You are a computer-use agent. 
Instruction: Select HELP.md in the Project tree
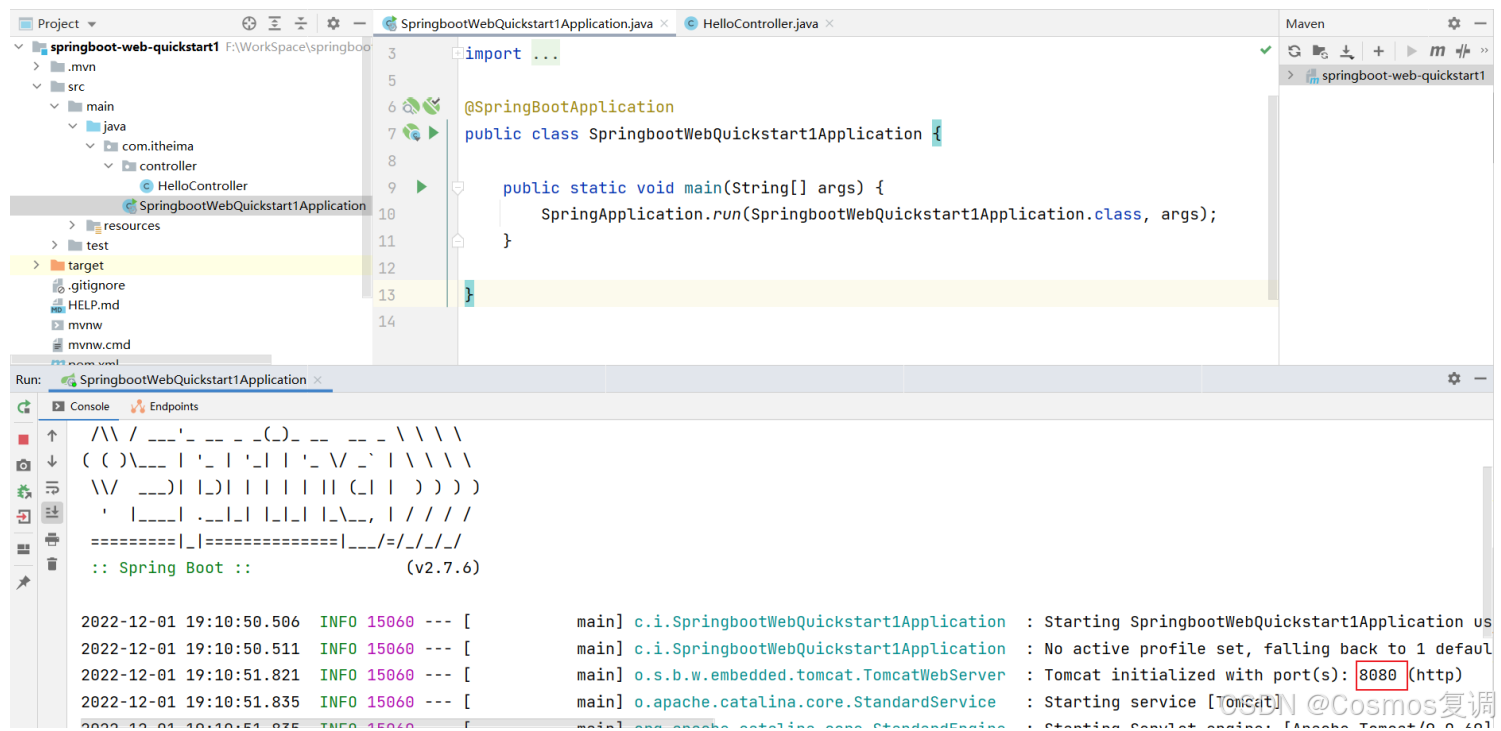coord(85,305)
